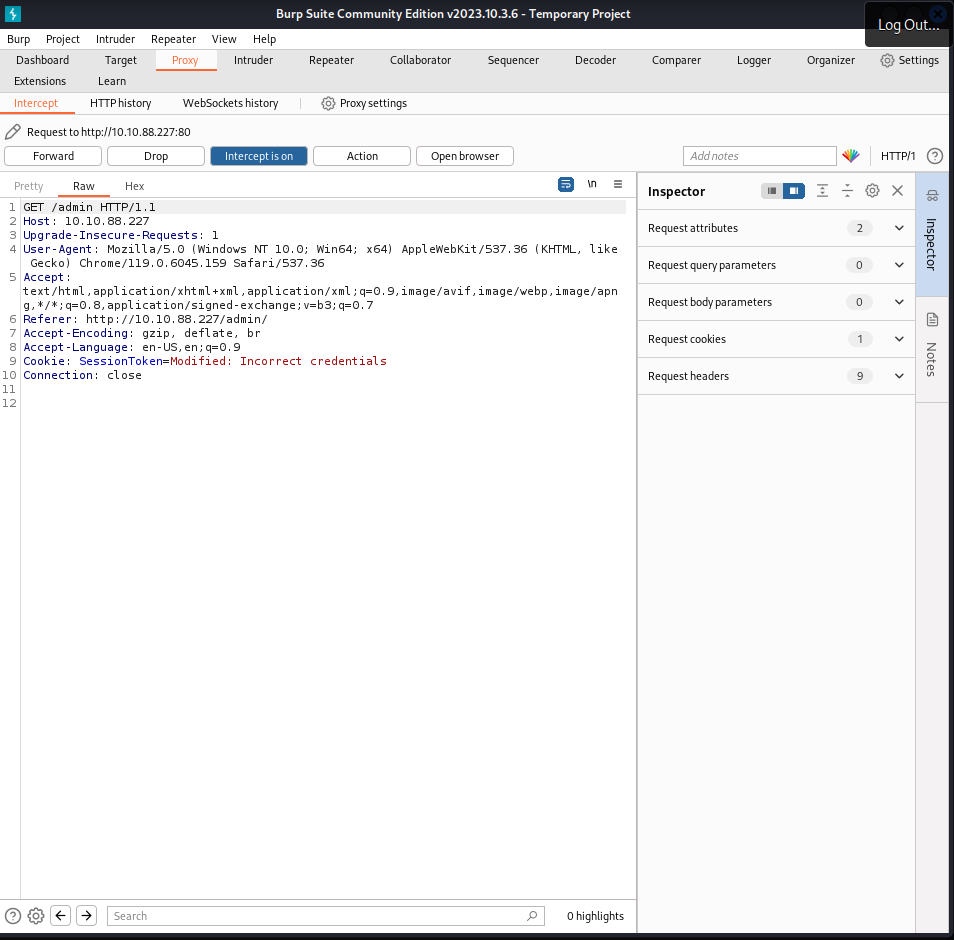The image size is (954, 940).
Task: Go to next search match arrow
Action: point(86,916)
